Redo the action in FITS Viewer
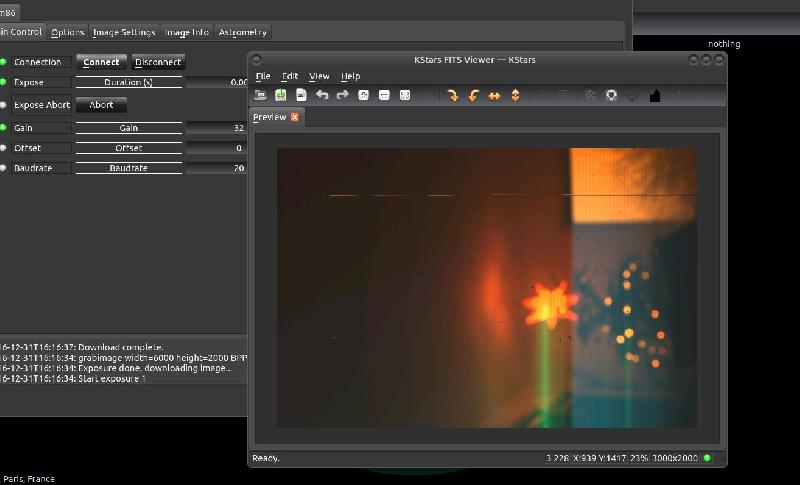 coord(342,95)
